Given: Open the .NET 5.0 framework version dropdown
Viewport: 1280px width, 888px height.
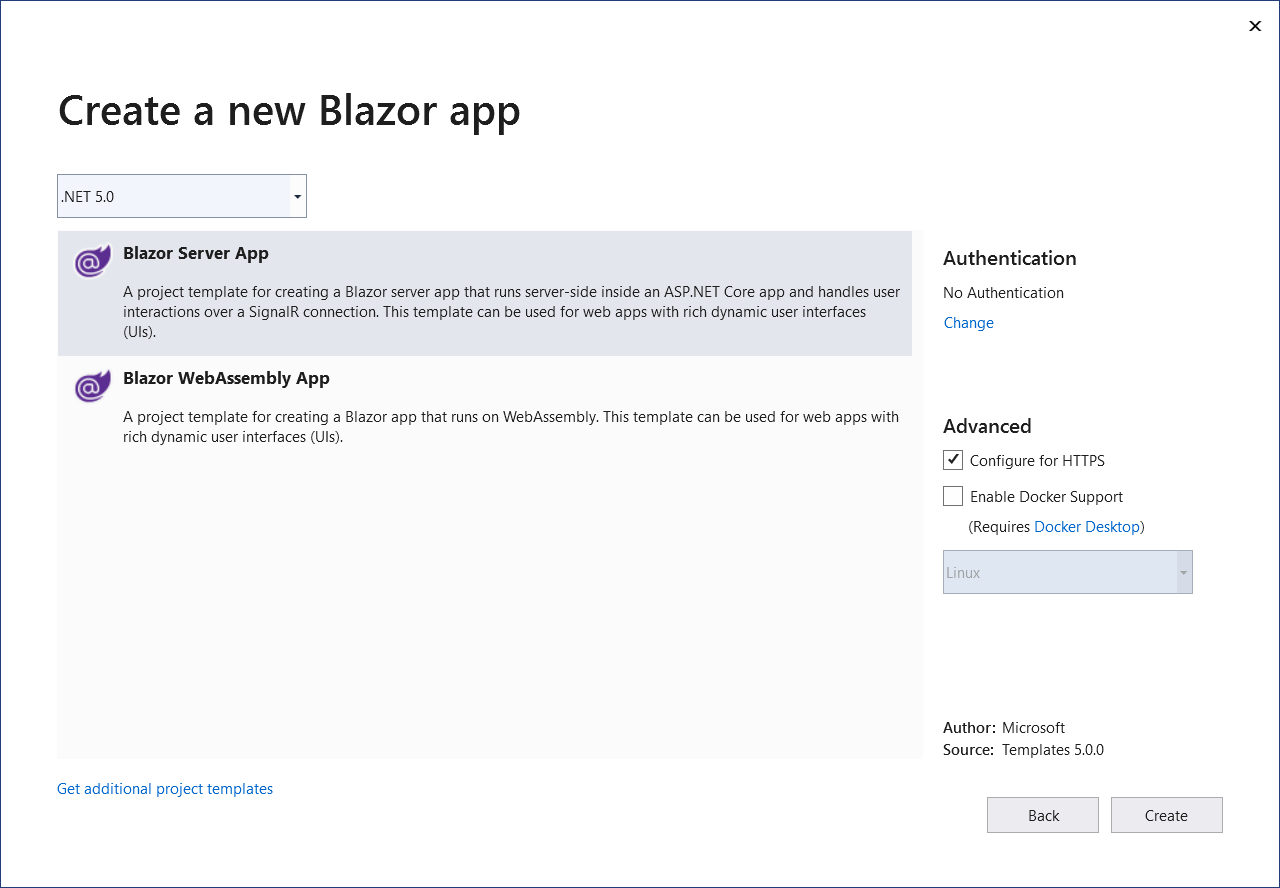Looking at the screenshot, I should [x=174, y=196].
